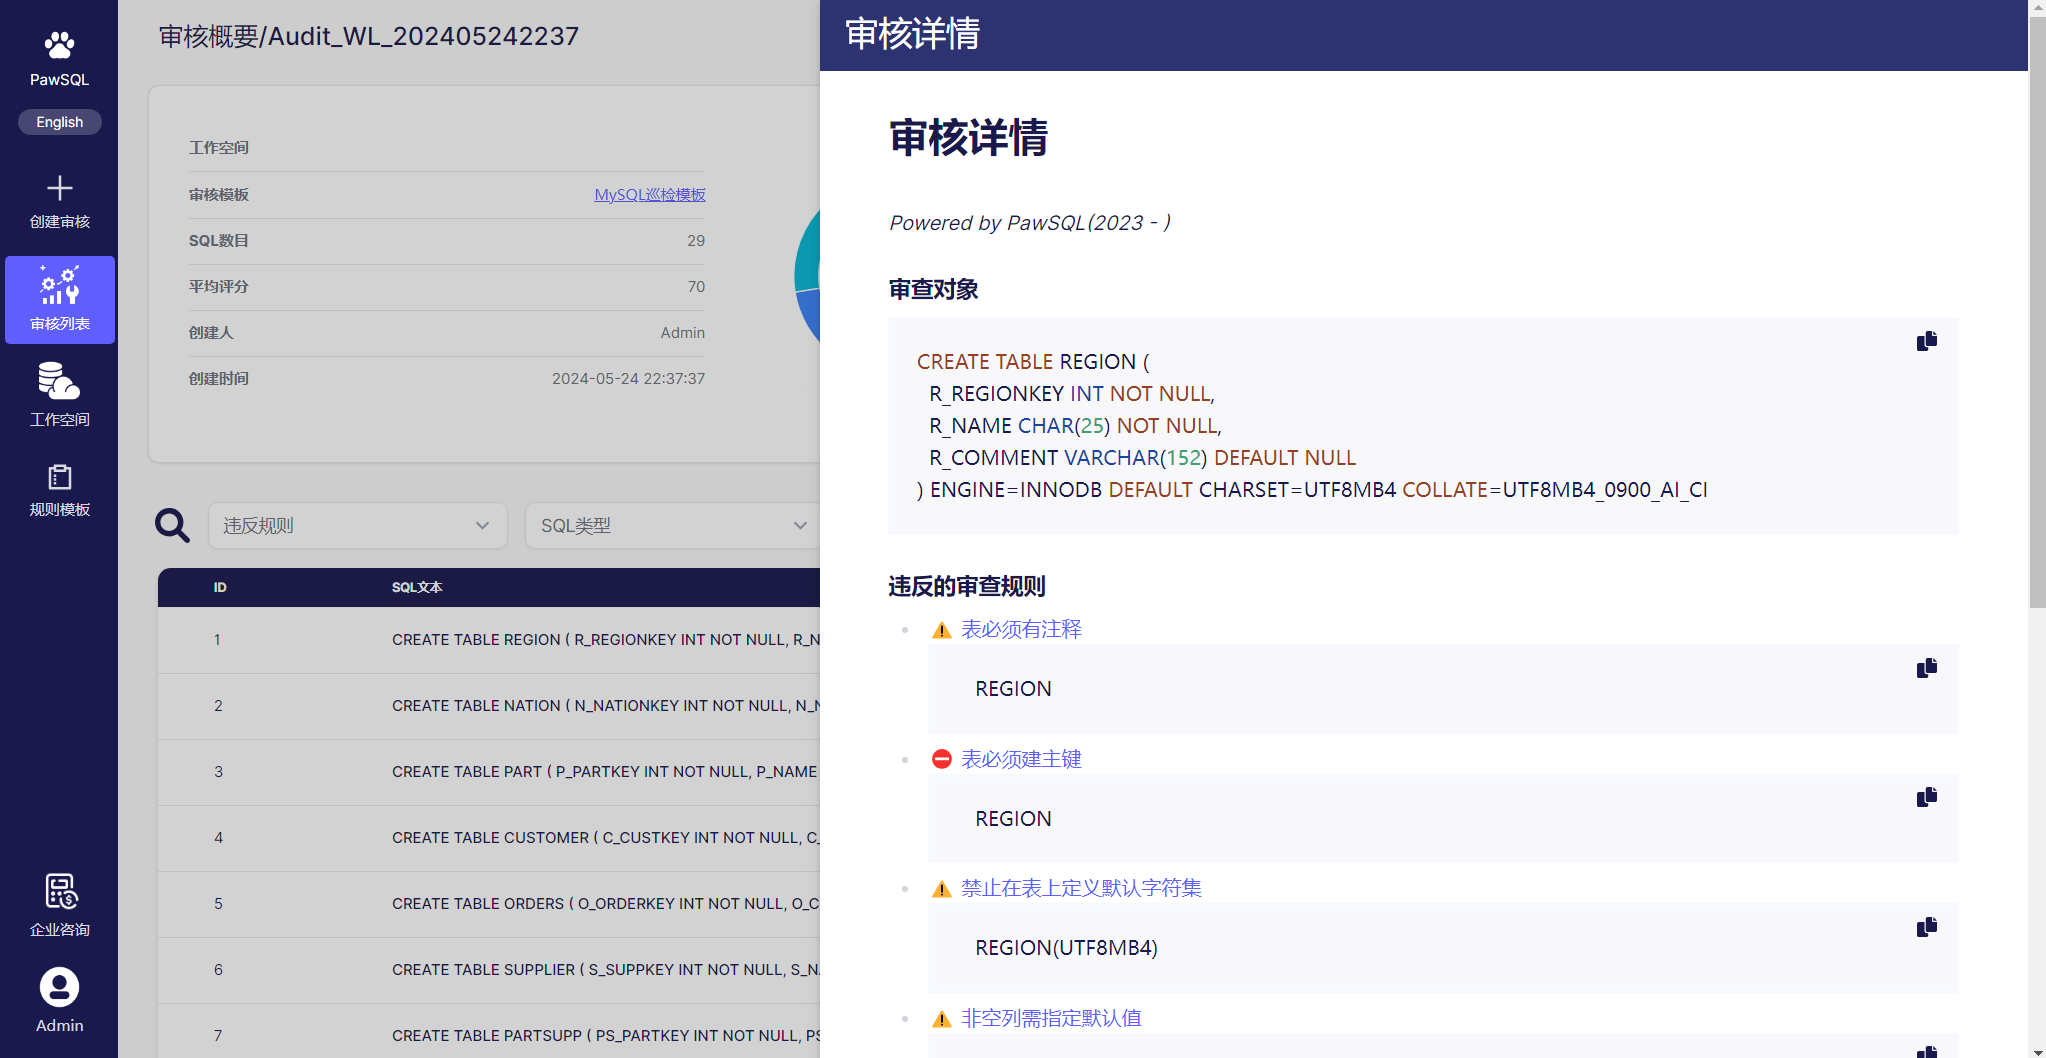Image resolution: width=2046 pixels, height=1058 pixels.
Task: Open the 工作空间 database icon in sidebar
Action: pos(59,381)
